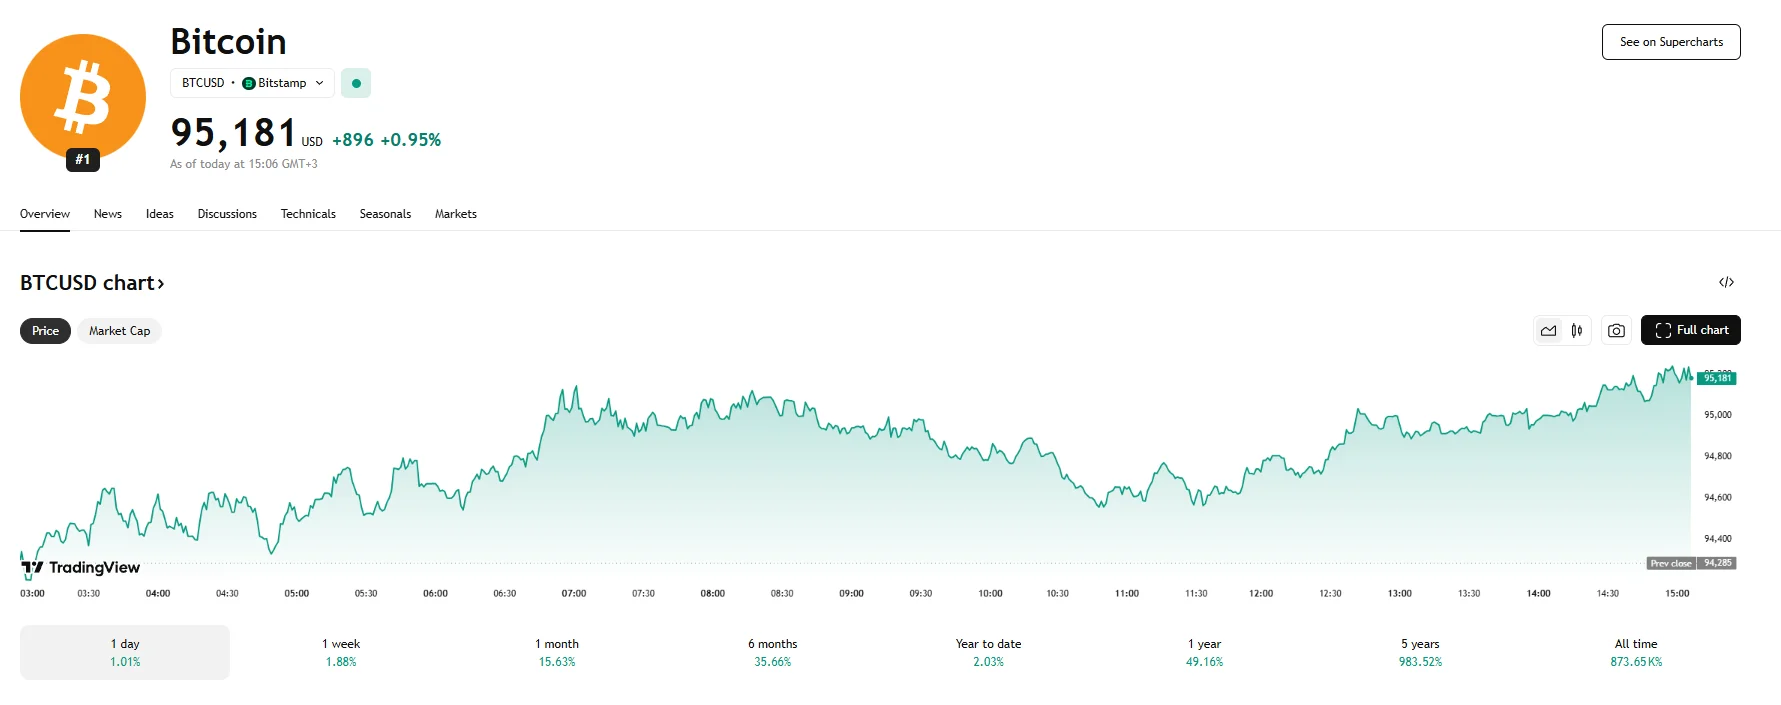Click the green market status indicator

tap(356, 83)
